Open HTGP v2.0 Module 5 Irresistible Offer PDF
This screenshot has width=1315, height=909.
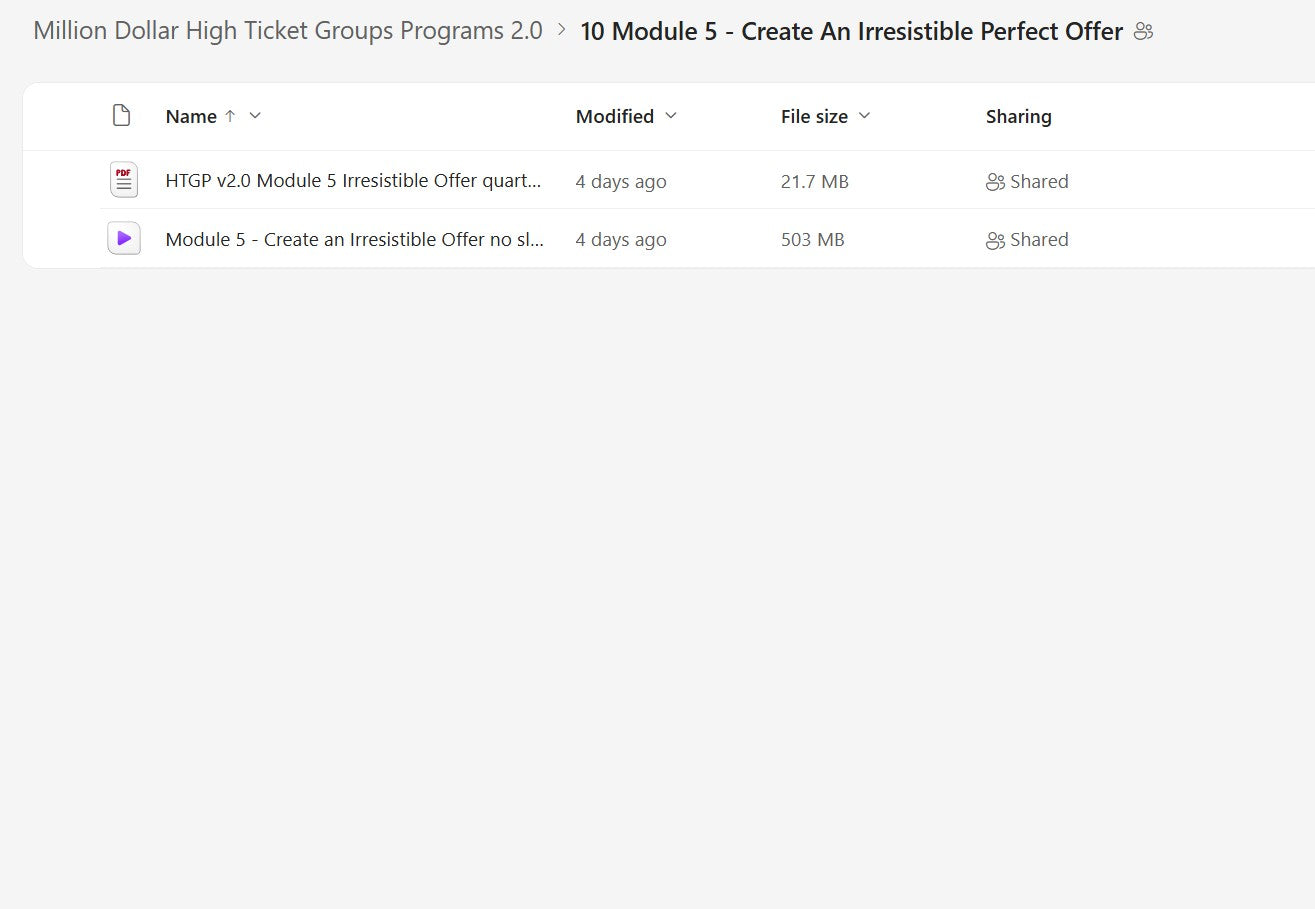pos(353,181)
